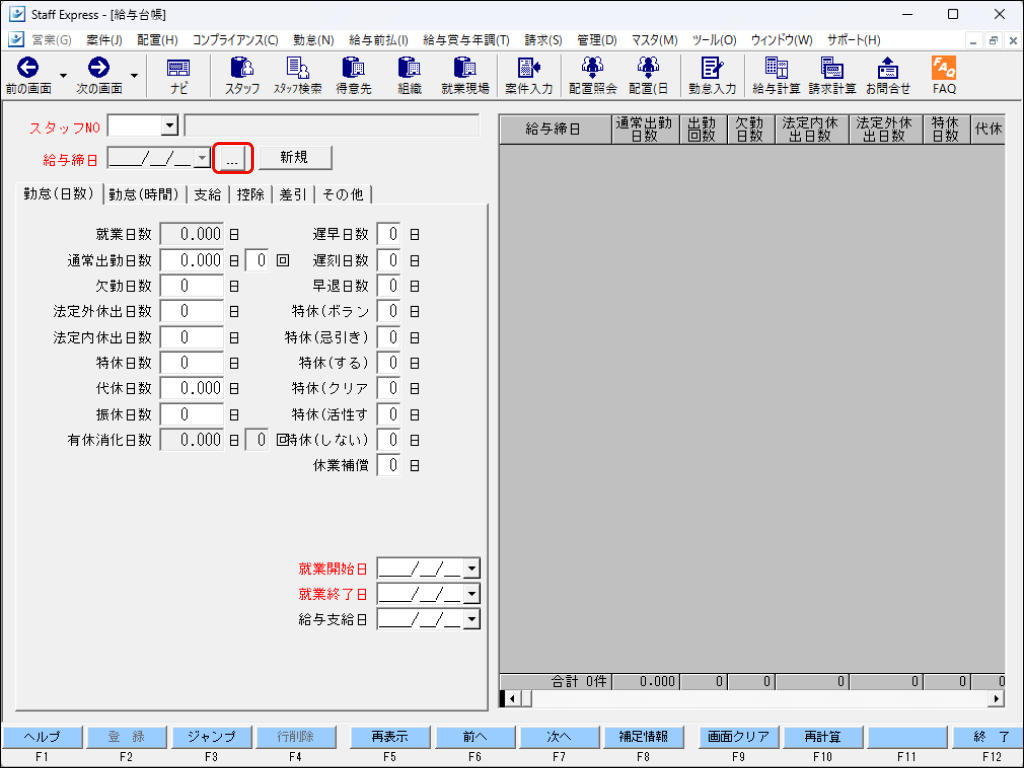The image size is (1024, 768).
Task: Open the 営業(G) menu
Action: (x=52, y=40)
